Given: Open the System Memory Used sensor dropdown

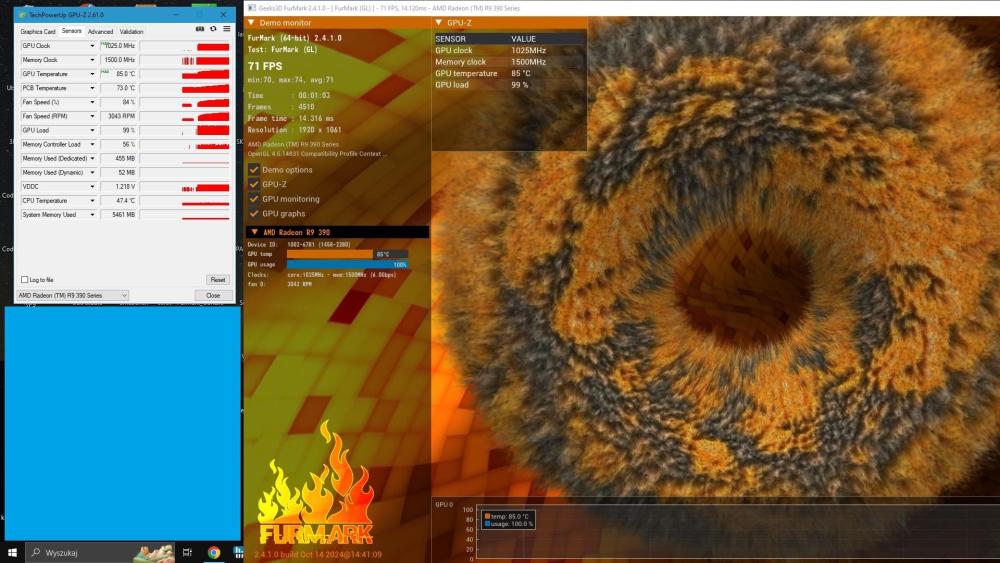Looking at the screenshot, I should (92, 214).
